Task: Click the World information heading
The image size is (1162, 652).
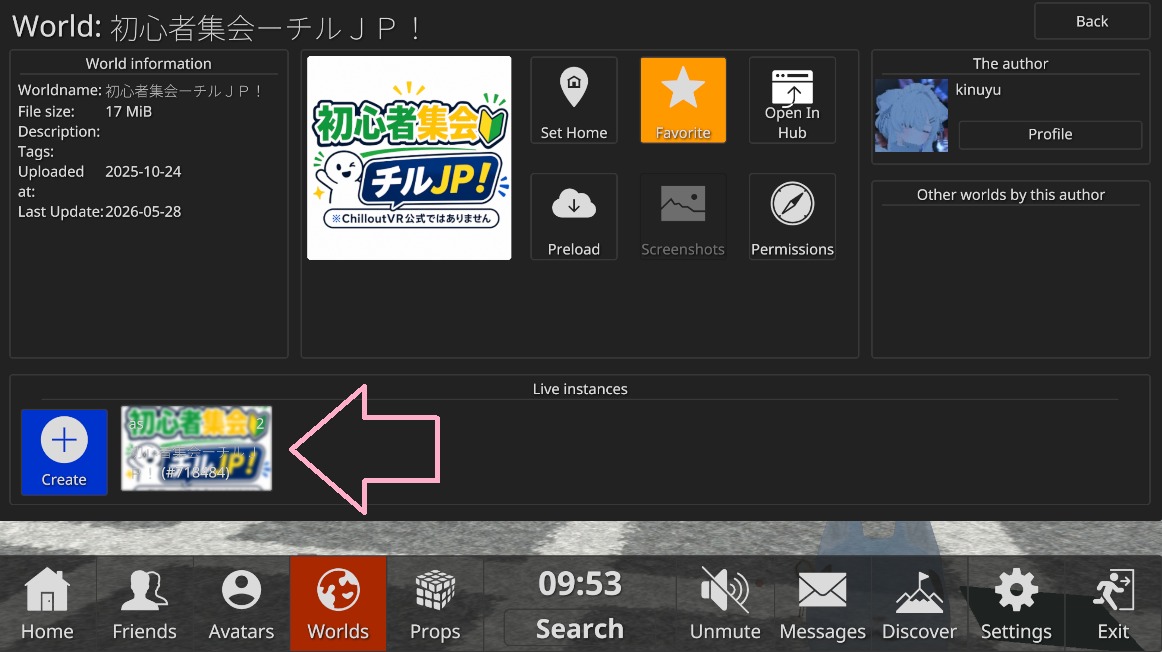Action: (x=148, y=64)
